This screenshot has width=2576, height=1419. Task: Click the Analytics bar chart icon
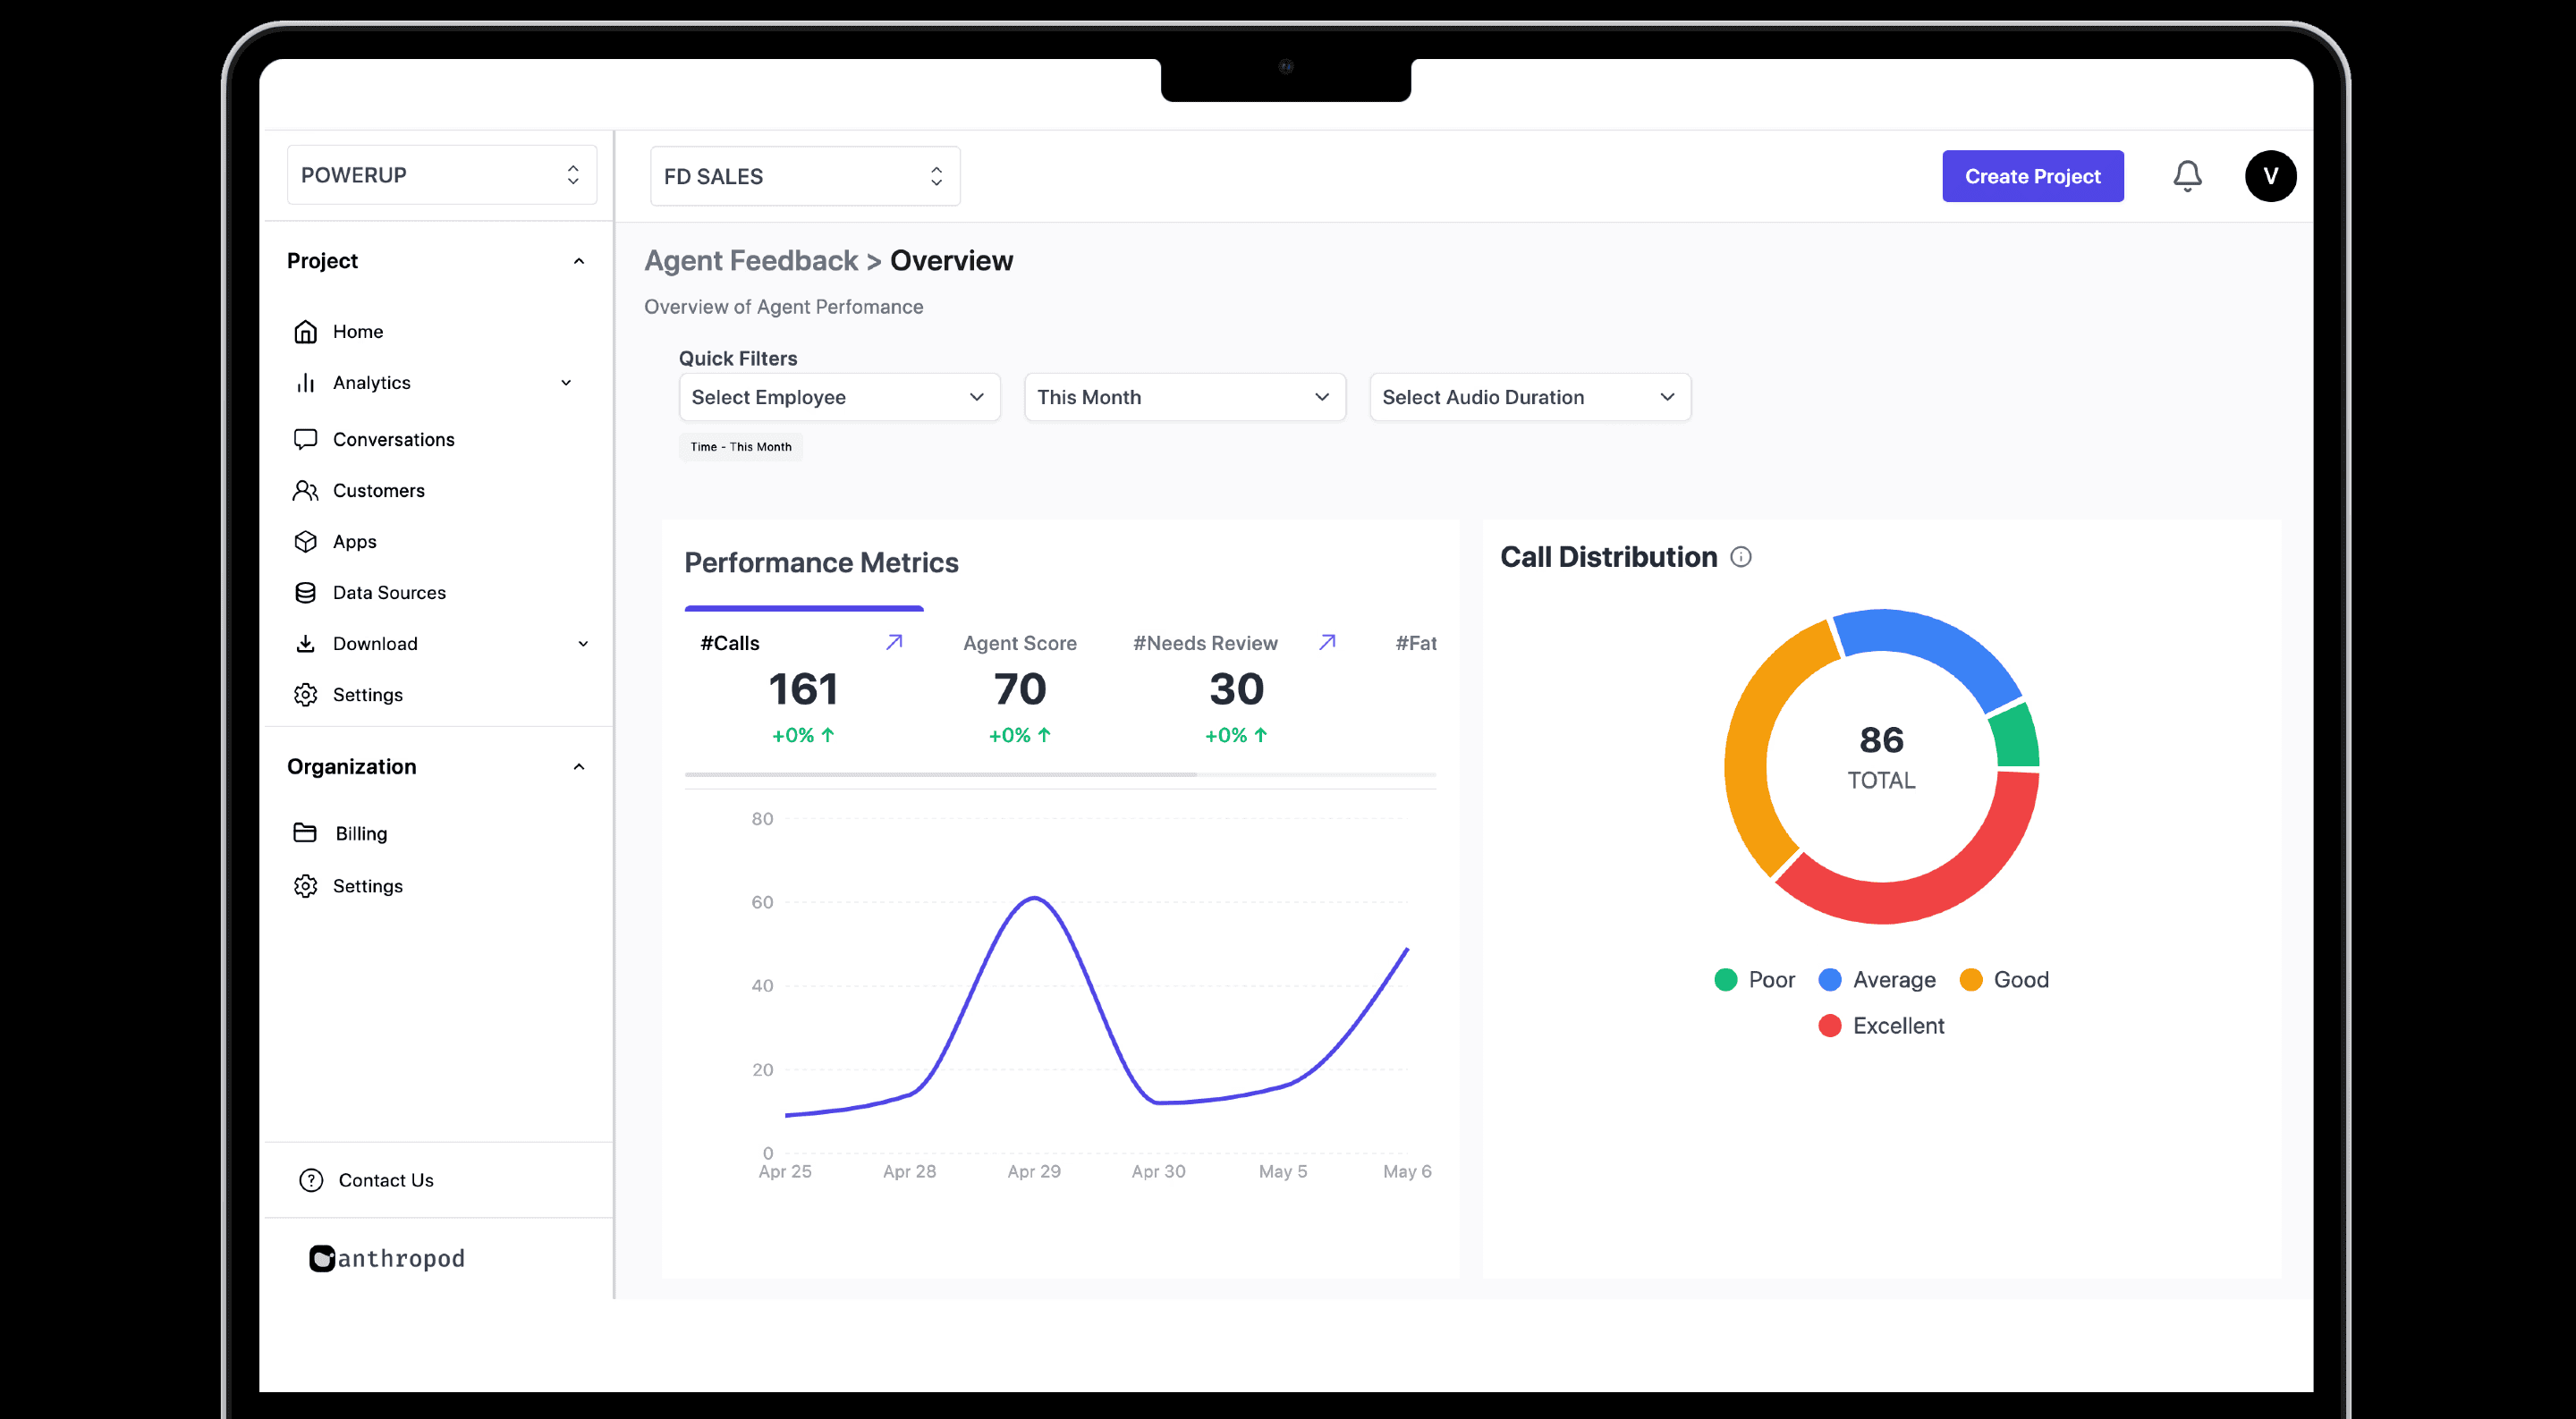pyautogui.click(x=305, y=382)
